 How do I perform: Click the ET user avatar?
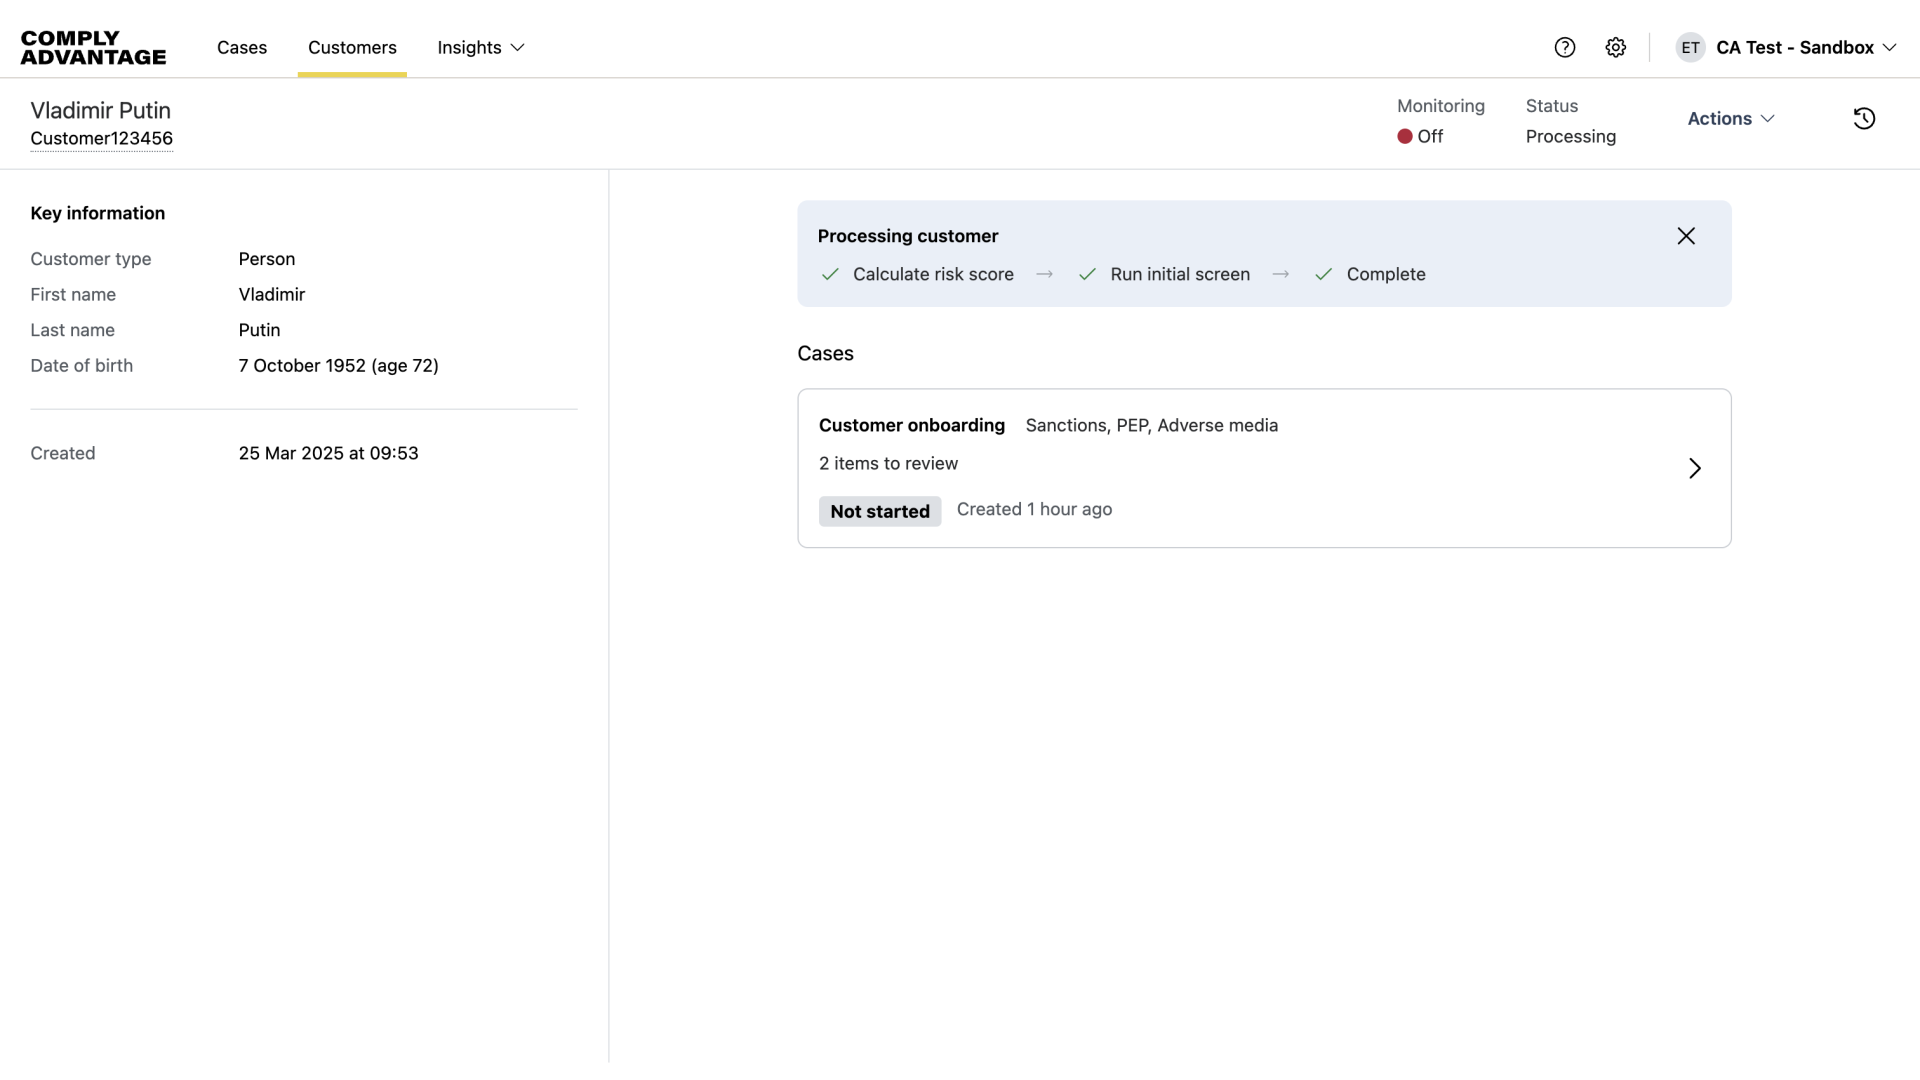(x=1690, y=47)
